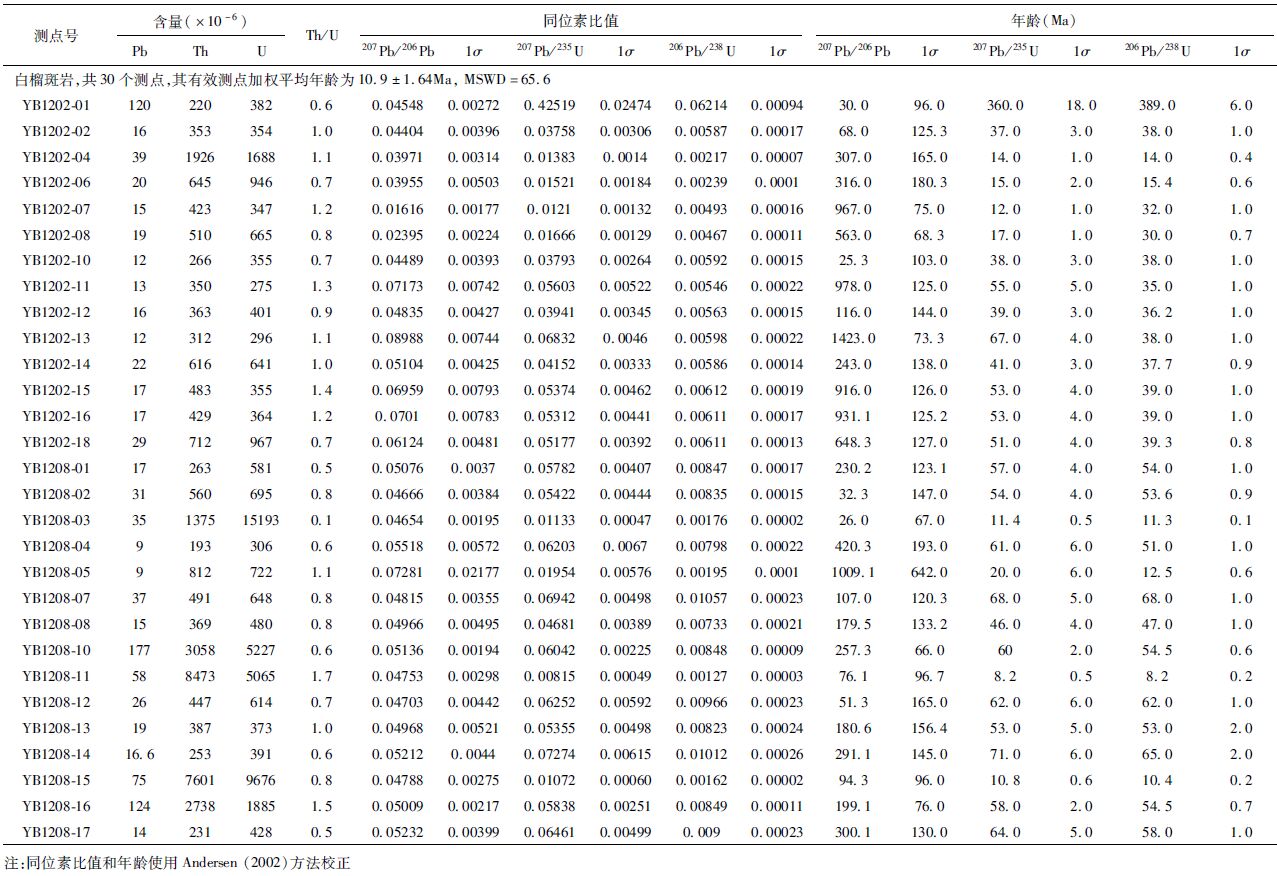The image size is (1277, 876).
Task: Click row label YB1208-11
Action: (56, 677)
